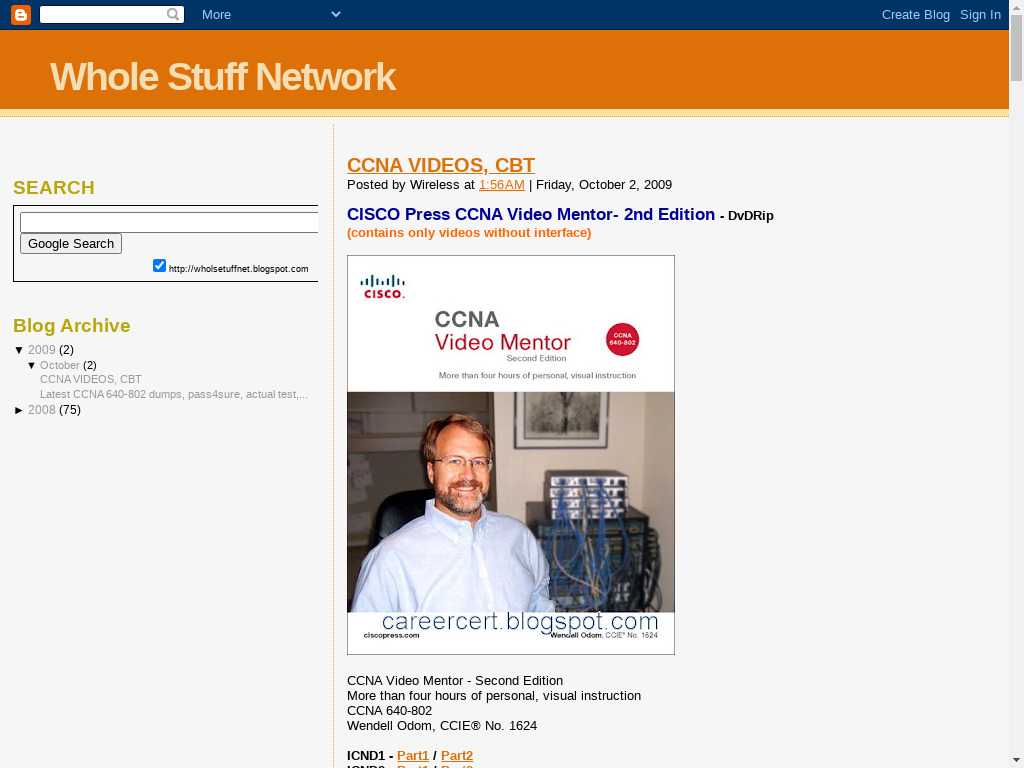Click the magnifier icon in navbar search

[x=174, y=14]
